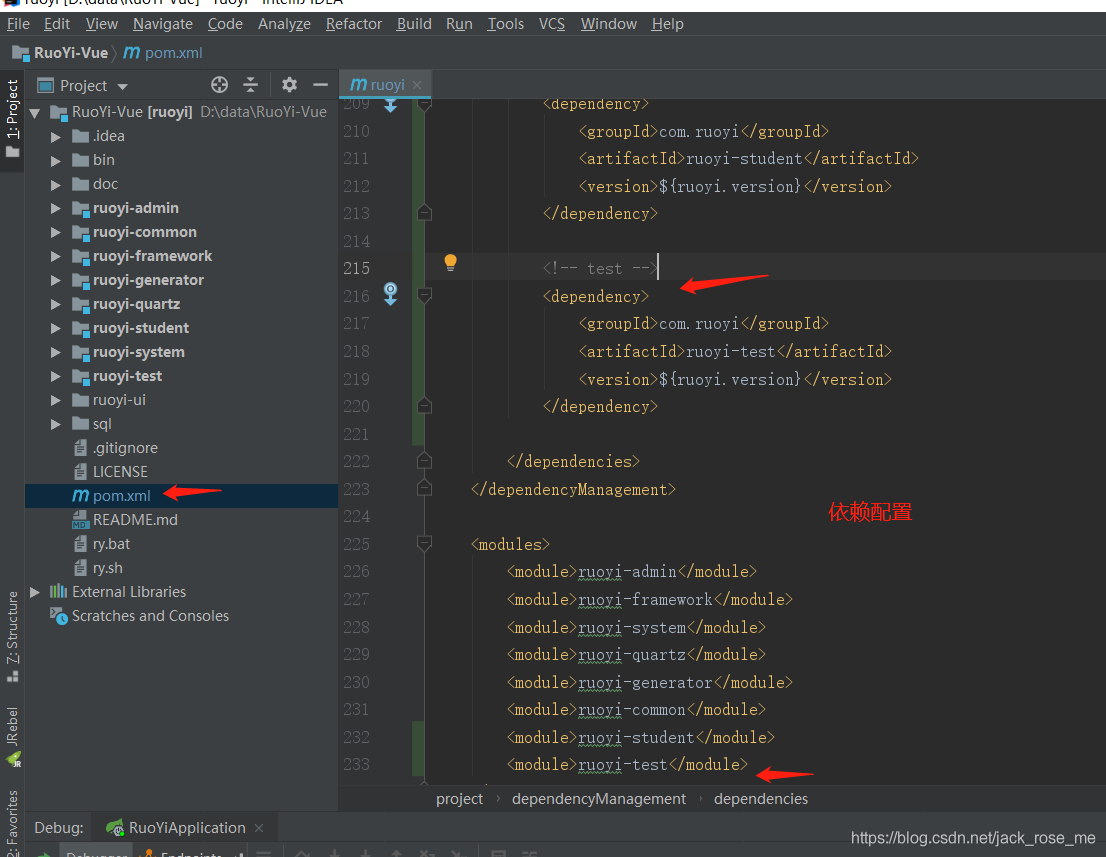Screen dimensions: 1106x857
Task: Click the Locate/Scroll from Source target icon
Action: 219,85
